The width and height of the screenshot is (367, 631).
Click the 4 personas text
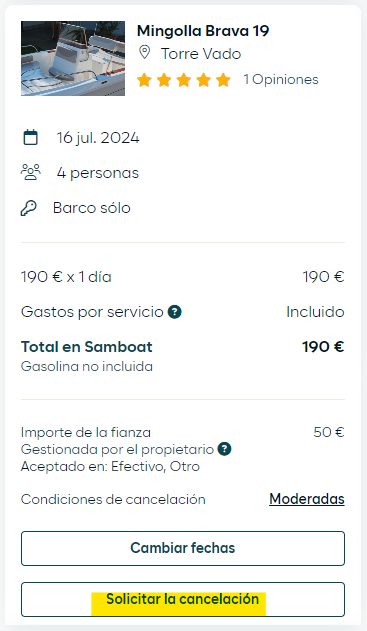coord(98,173)
